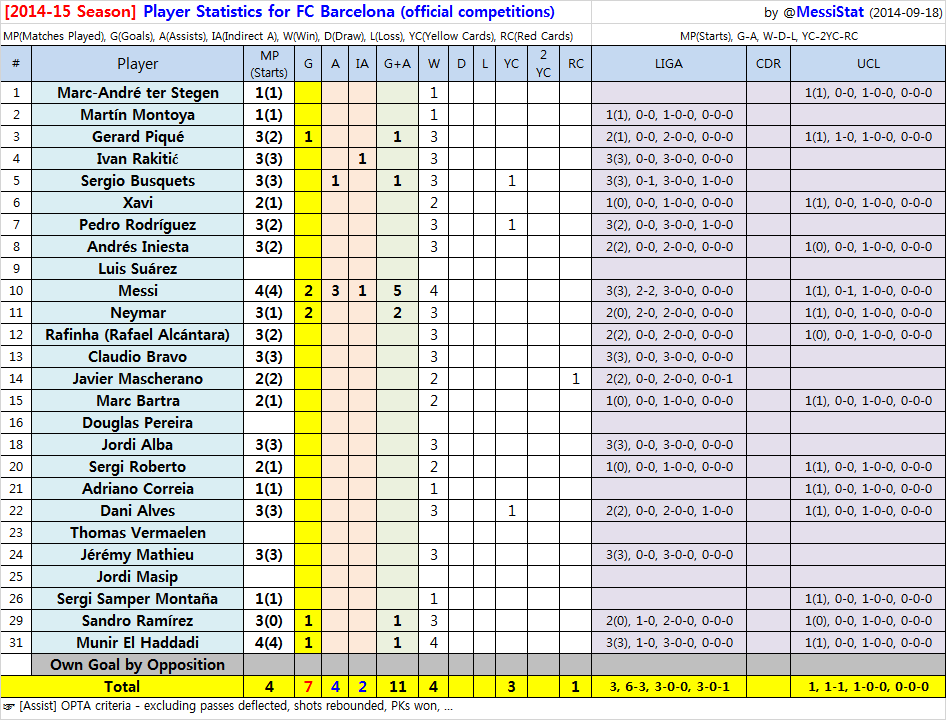
Task: Click the red total goals value 7
Action: click(x=308, y=687)
